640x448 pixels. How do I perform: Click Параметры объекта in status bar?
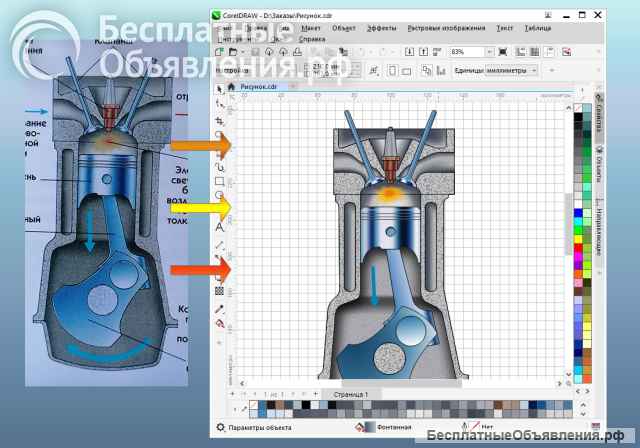tap(260, 428)
